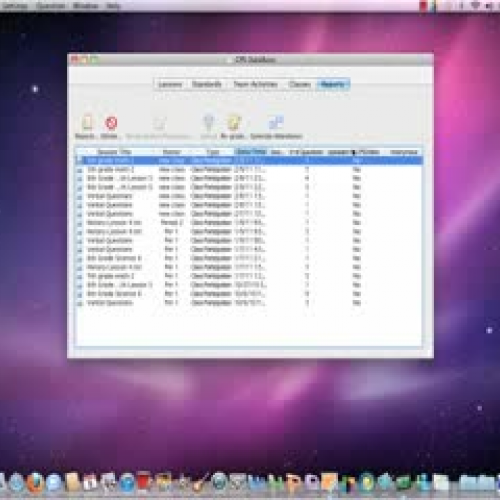Select the '7th grade math 2' session row

click(249, 276)
